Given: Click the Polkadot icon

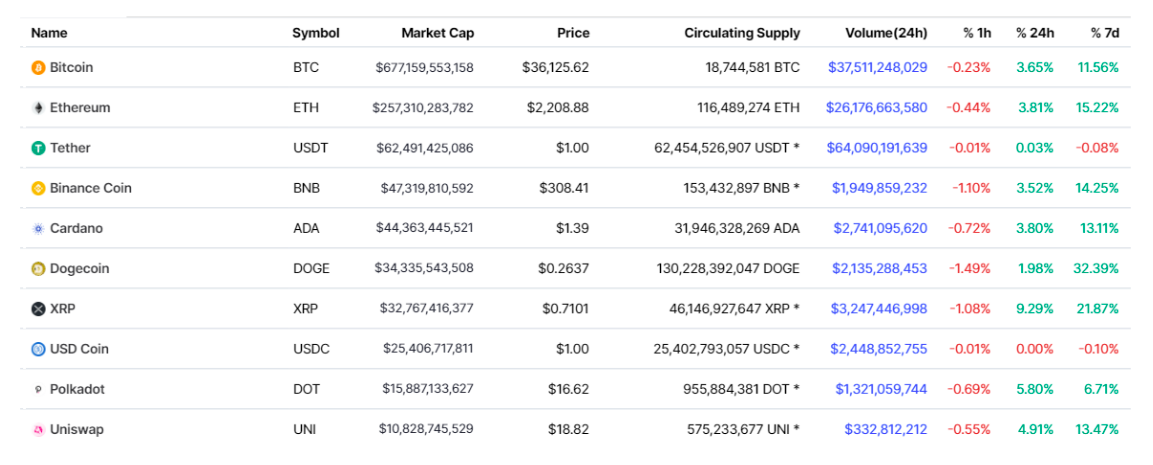Looking at the screenshot, I should [x=39, y=390].
